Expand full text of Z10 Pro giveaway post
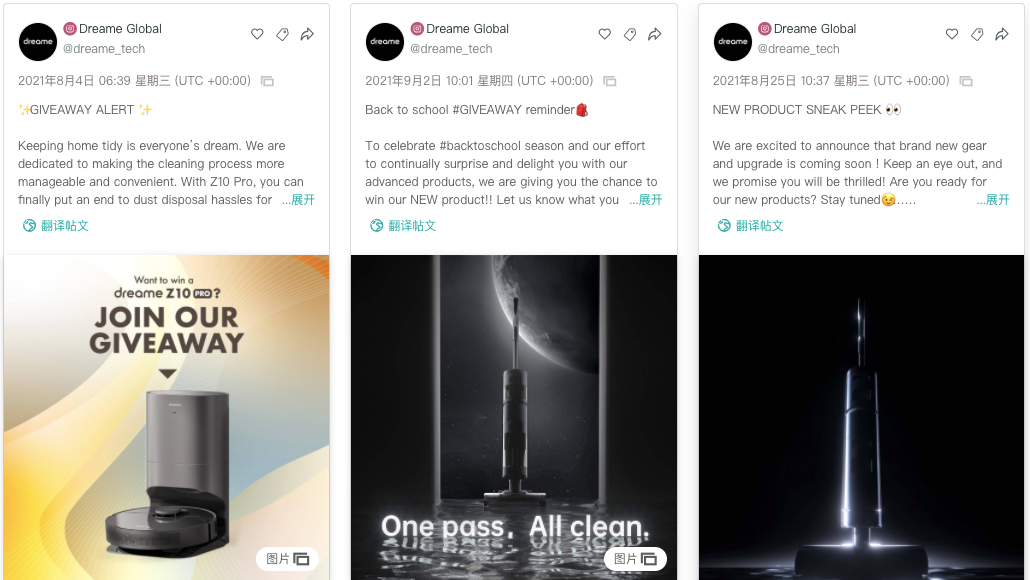The width and height of the screenshot is (1030, 580). tap(298, 200)
